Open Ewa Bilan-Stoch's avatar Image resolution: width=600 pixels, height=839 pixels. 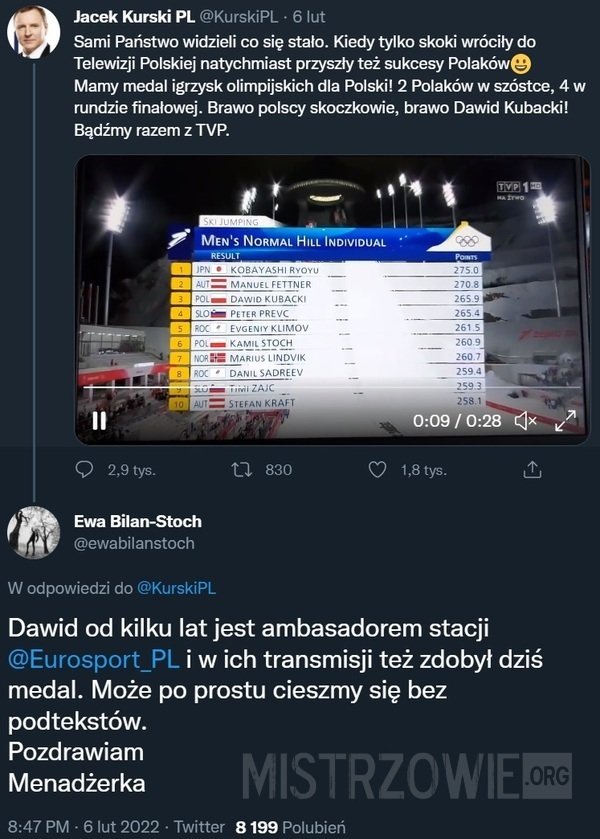(x=33, y=533)
